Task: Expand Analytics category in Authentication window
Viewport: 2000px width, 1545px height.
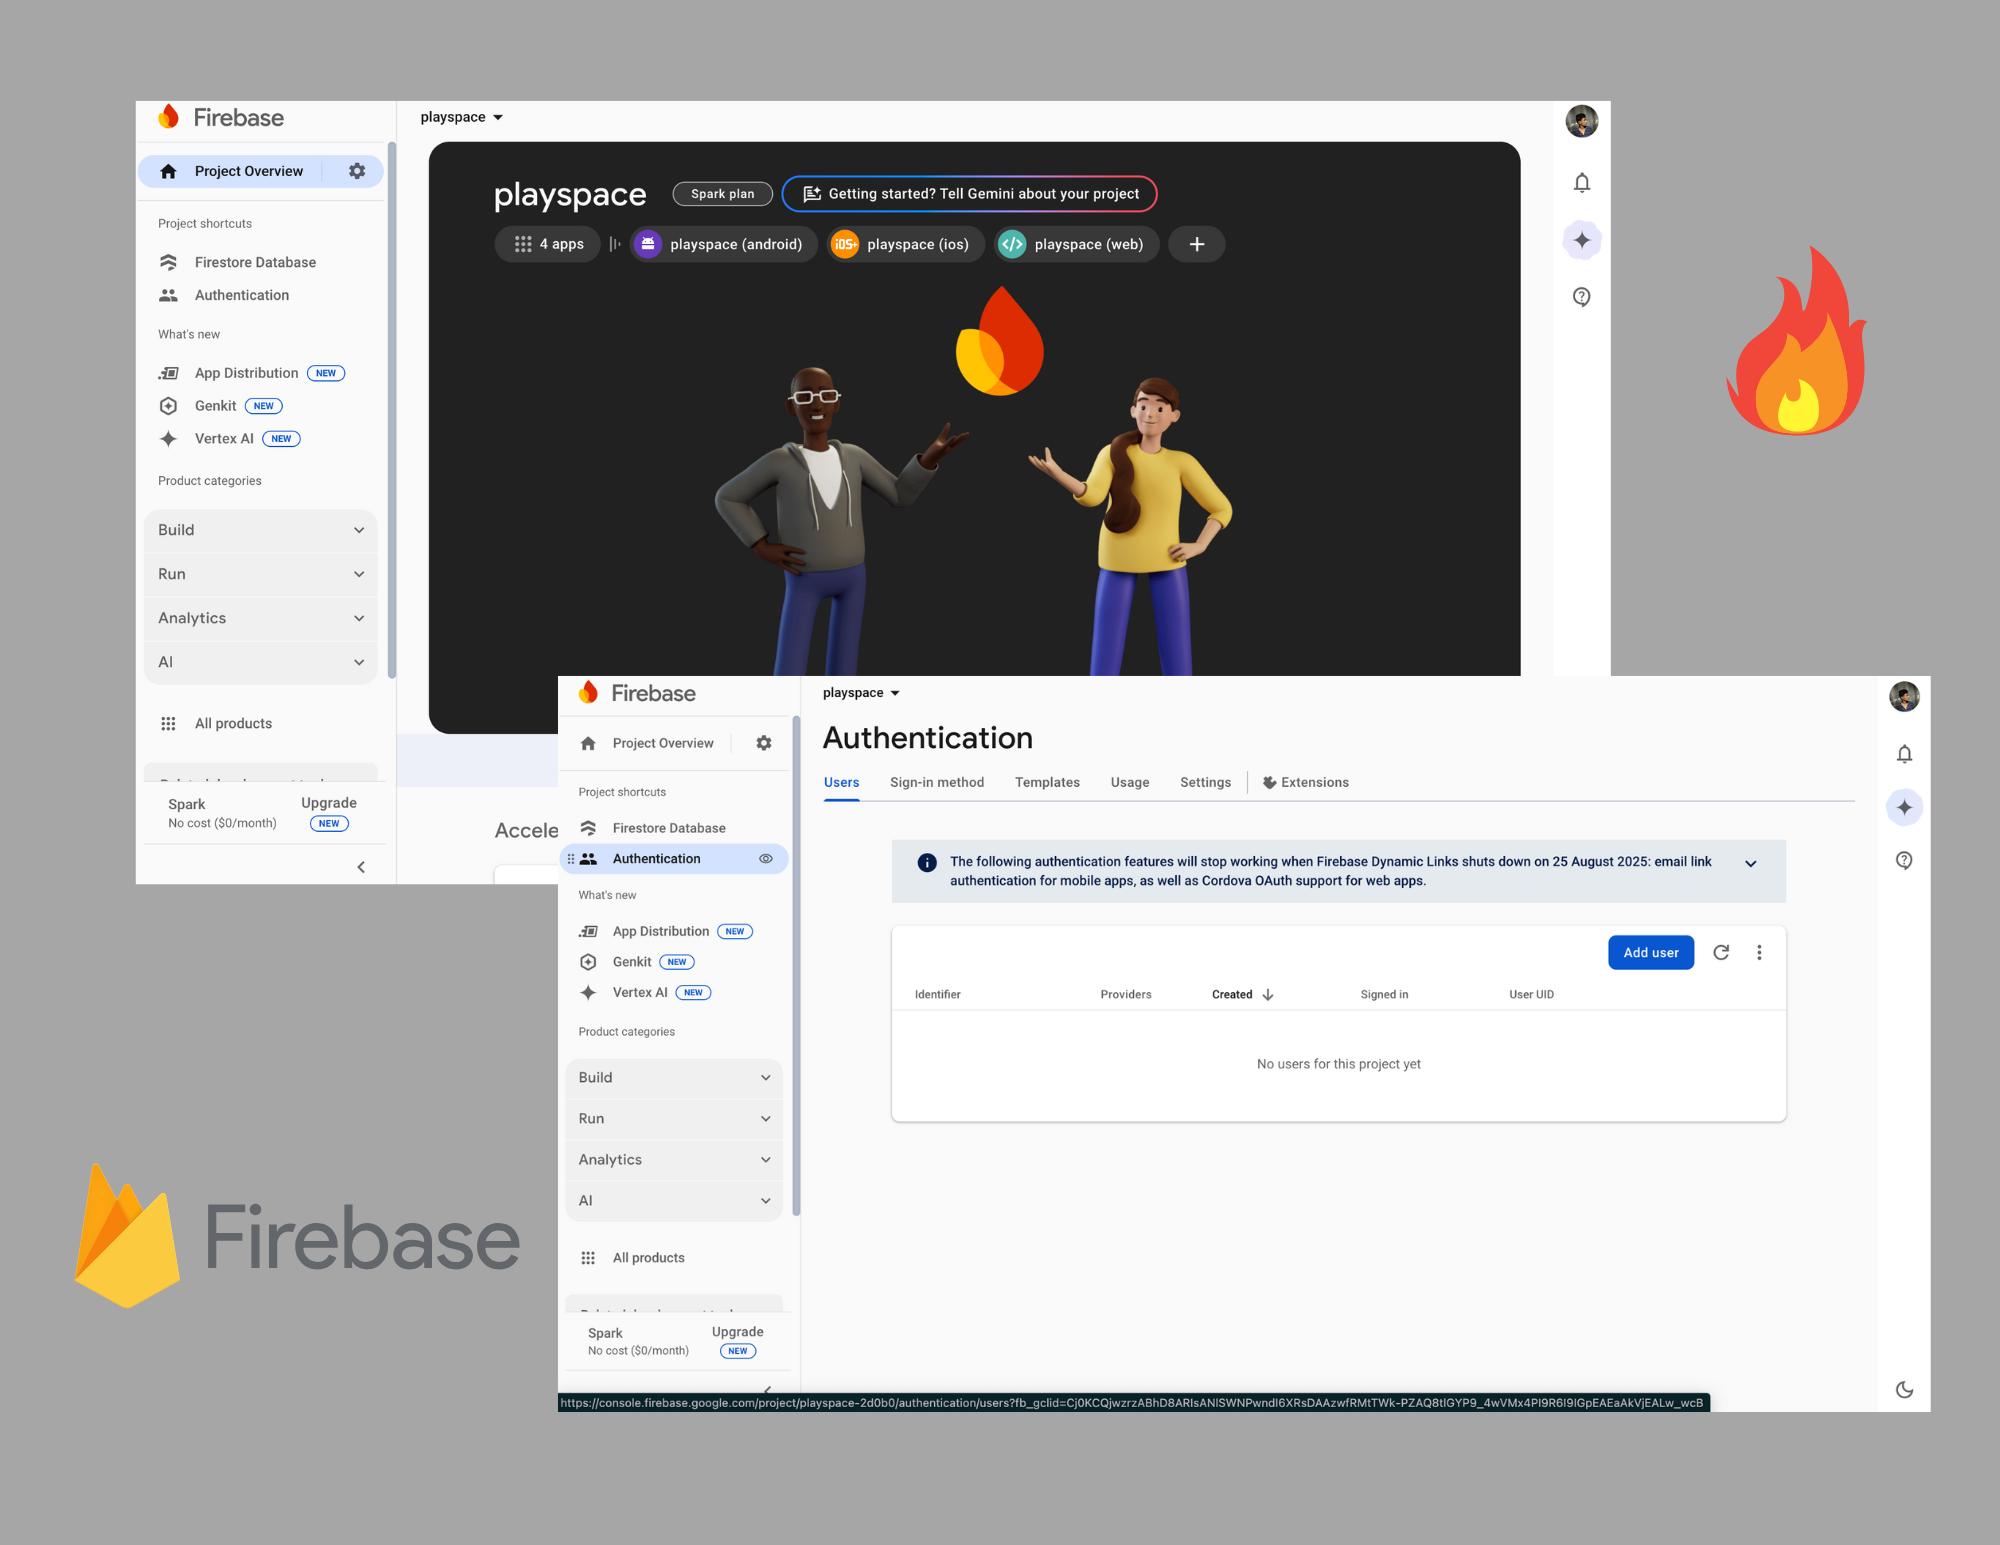Action: click(674, 1160)
